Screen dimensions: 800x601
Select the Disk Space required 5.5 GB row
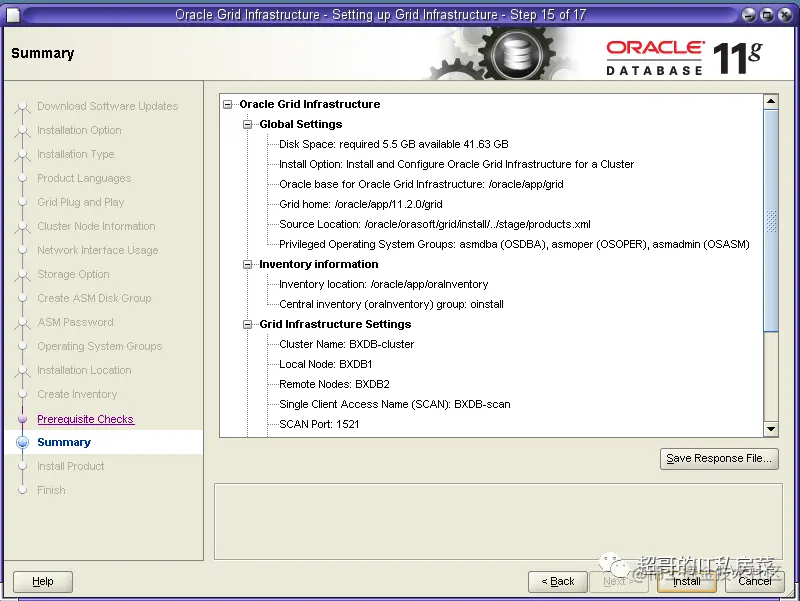click(x=394, y=144)
